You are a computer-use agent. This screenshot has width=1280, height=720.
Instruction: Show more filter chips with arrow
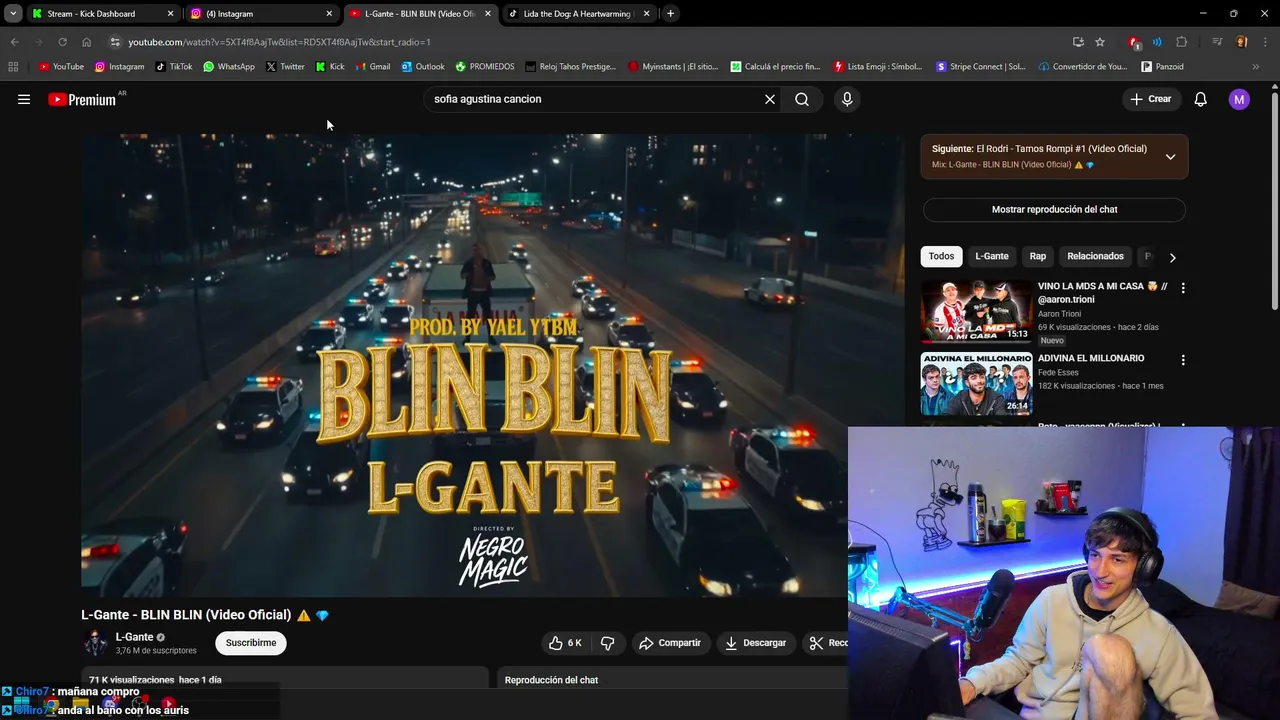pyautogui.click(x=1172, y=257)
